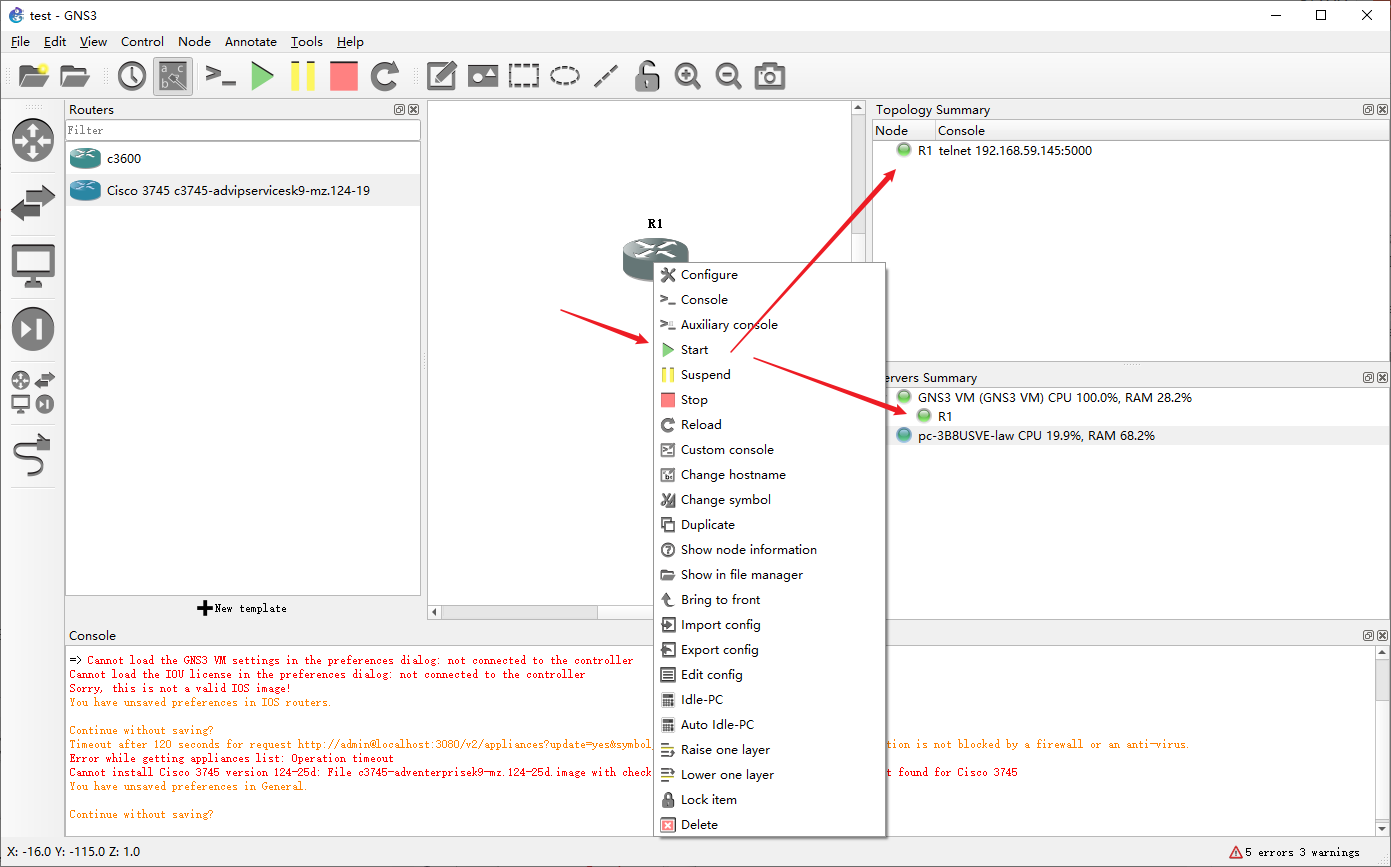This screenshot has height=867, width=1391.
Task: Click the New template button
Action: pyautogui.click(x=242, y=608)
